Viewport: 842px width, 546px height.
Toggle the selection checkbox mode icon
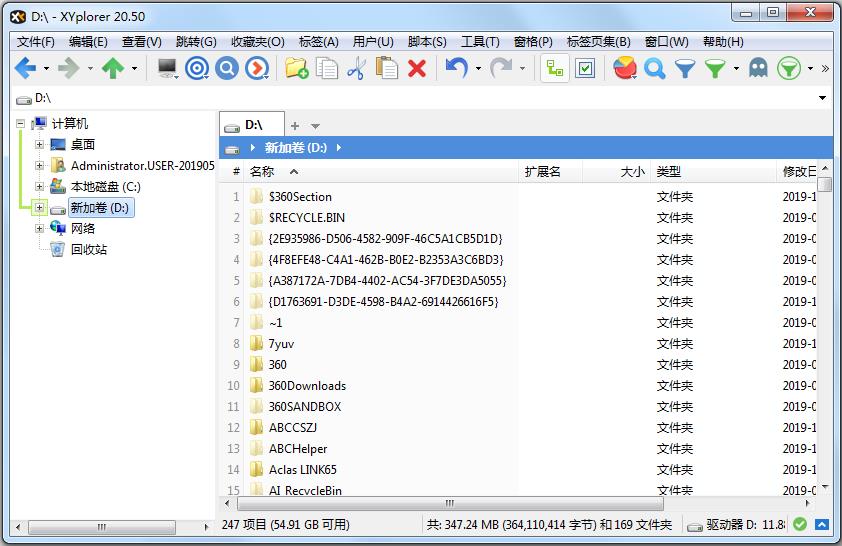coord(585,68)
